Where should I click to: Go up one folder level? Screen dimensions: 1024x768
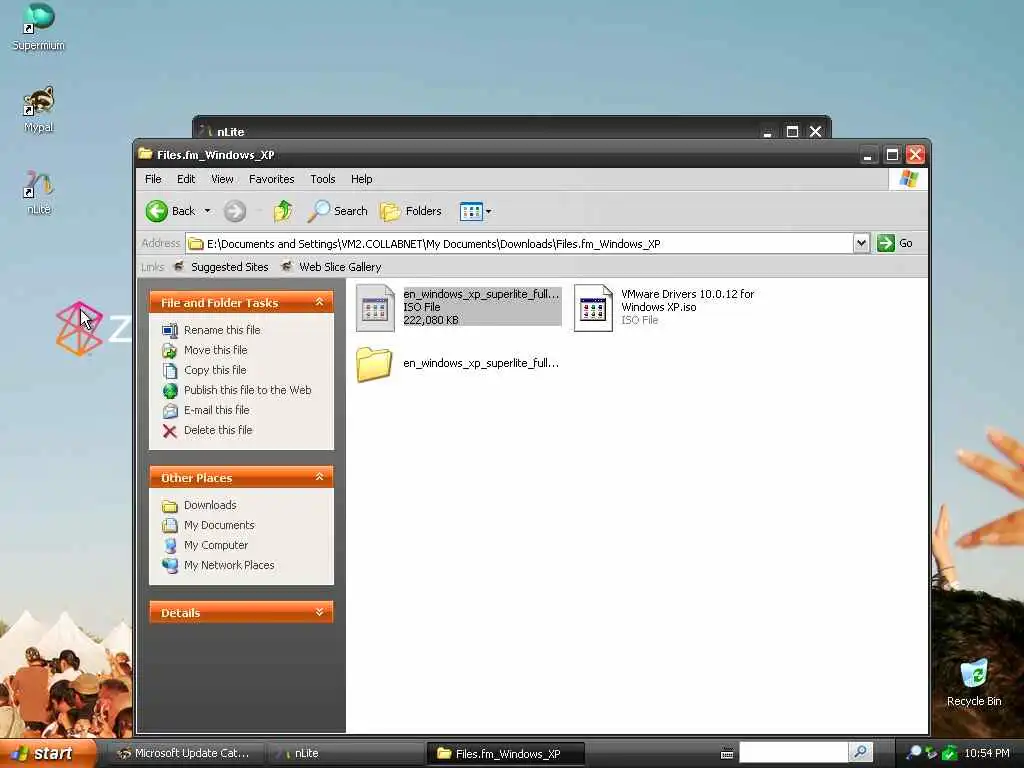(x=283, y=211)
